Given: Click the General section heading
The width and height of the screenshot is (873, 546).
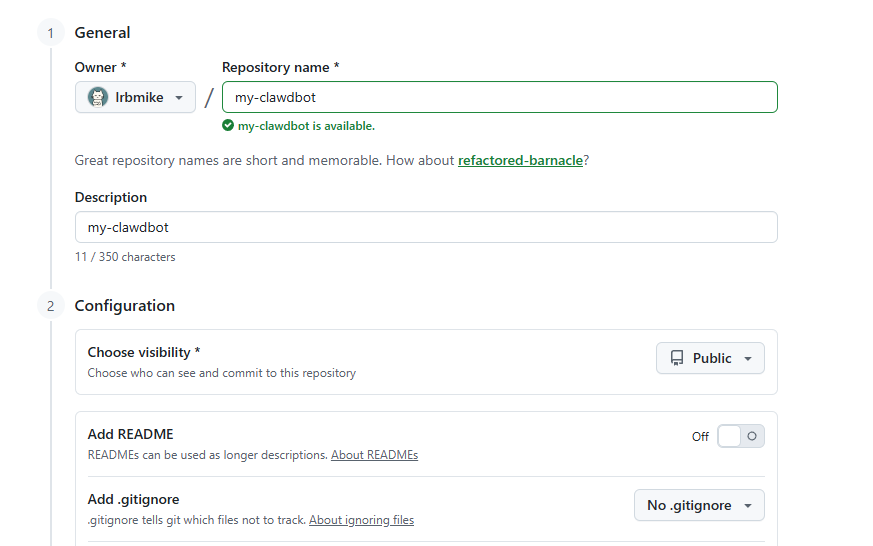Looking at the screenshot, I should [x=102, y=33].
